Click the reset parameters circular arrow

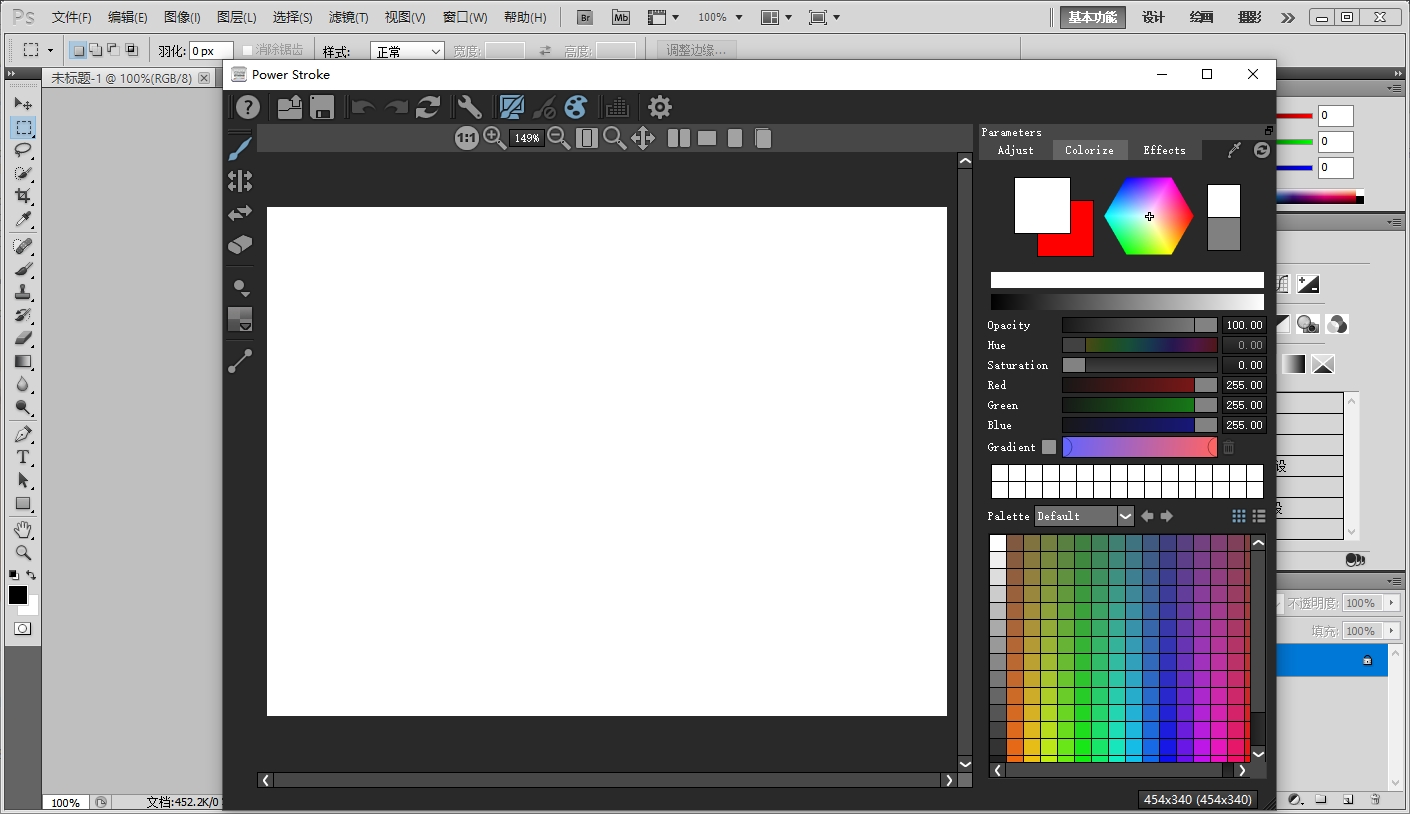tap(1262, 150)
